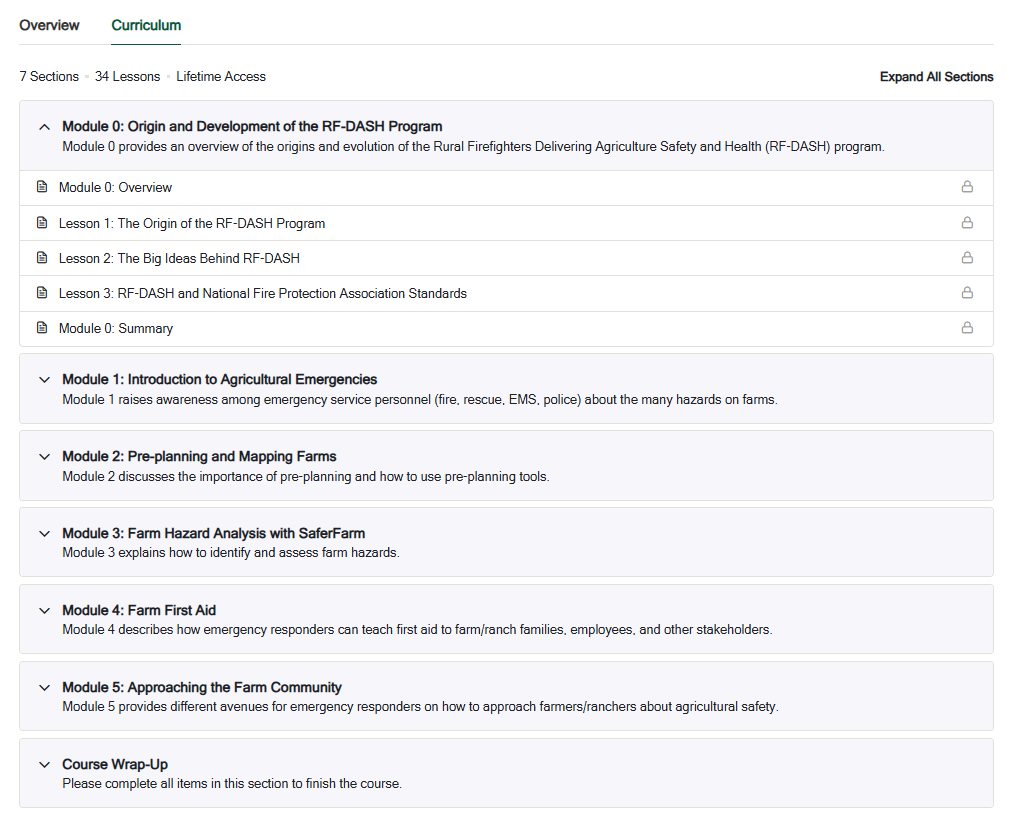
Task: Expand the Module 4: Farm First Aid chevron
Action: click(x=44, y=611)
